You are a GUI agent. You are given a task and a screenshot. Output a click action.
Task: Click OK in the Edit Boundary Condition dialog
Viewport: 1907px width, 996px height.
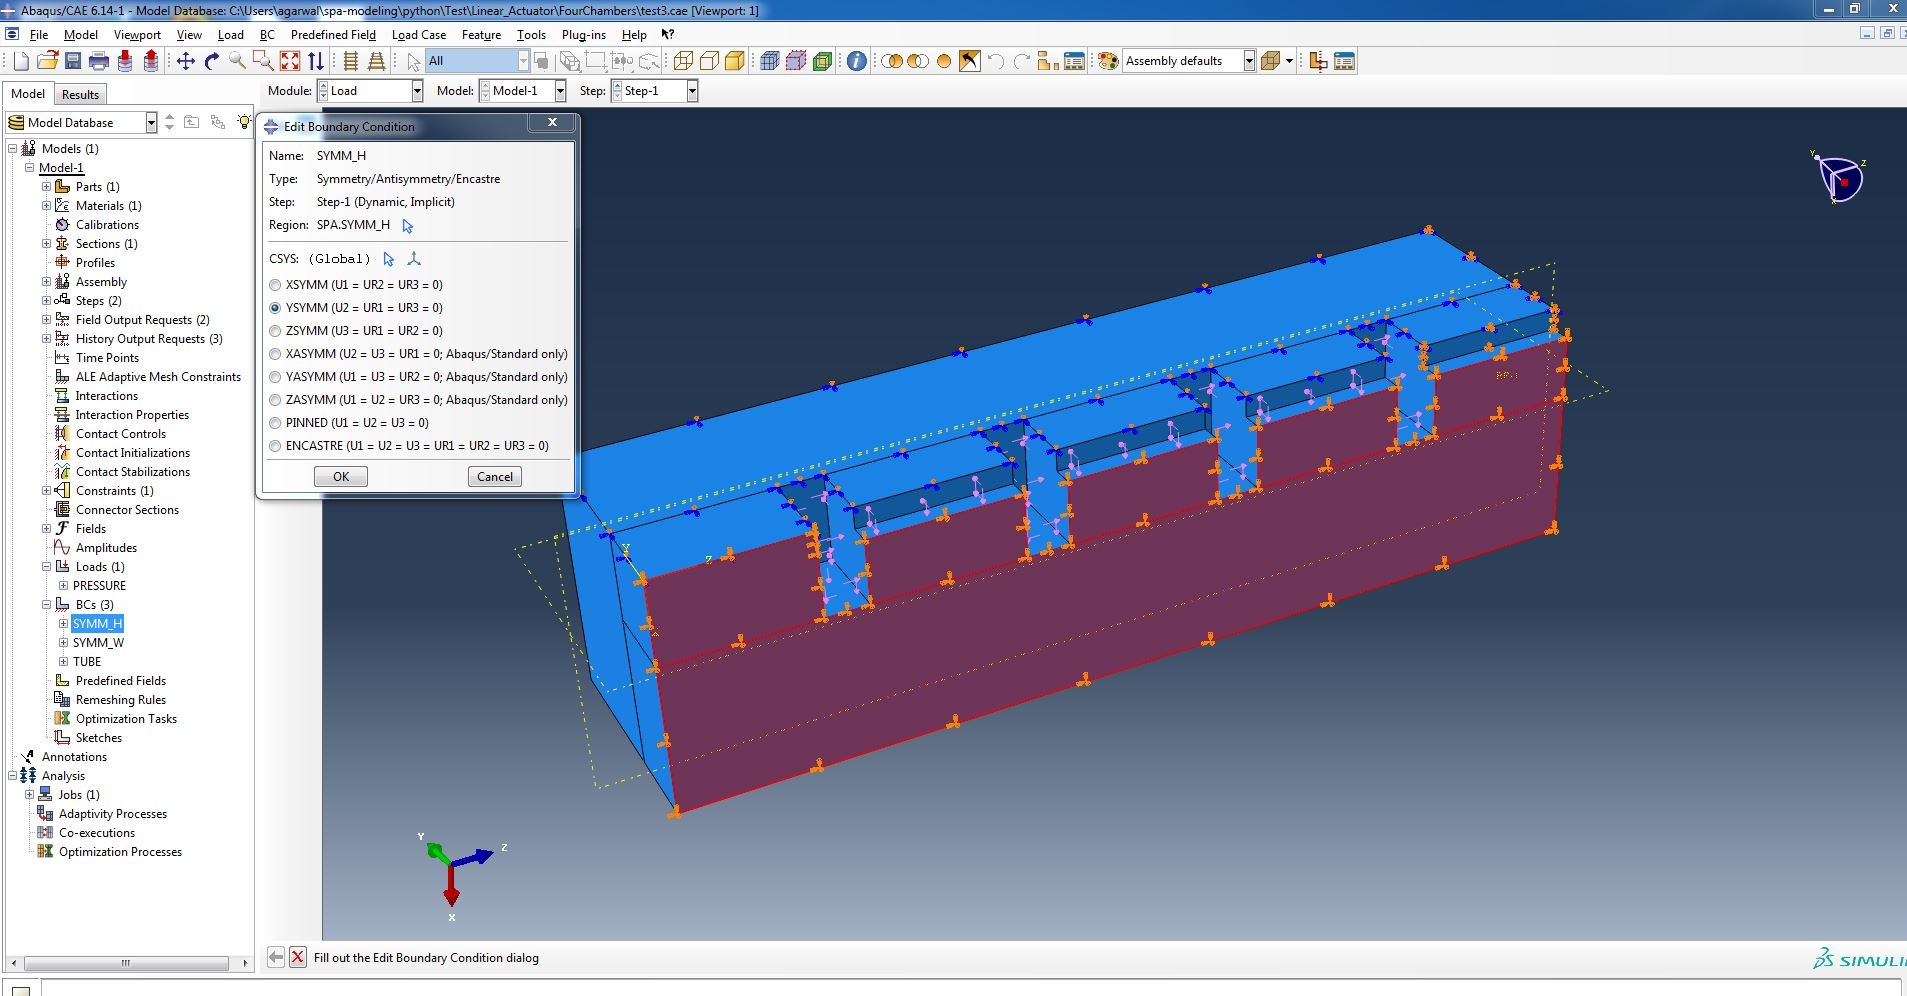point(341,477)
